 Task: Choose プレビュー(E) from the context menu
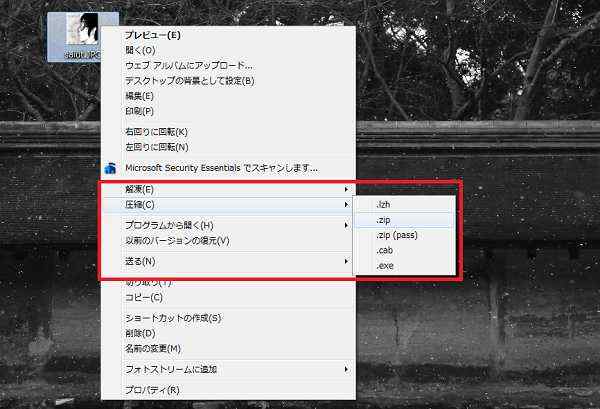(152, 35)
